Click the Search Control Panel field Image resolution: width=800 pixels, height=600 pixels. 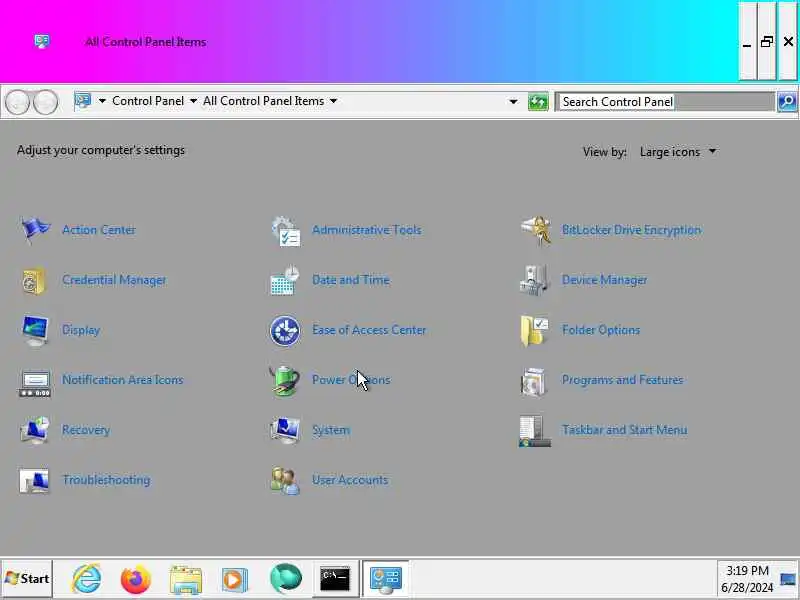tap(665, 102)
